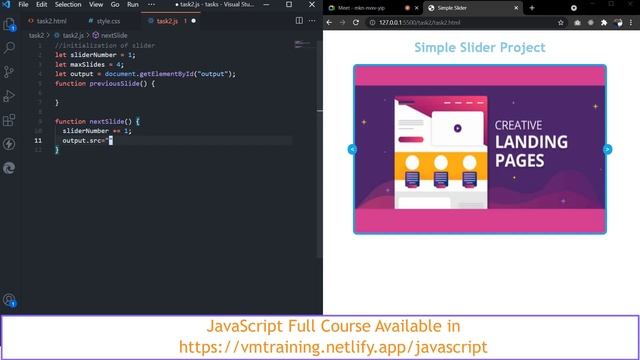The image size is (640, 360).
Task: Open the browser menu three dots
Action: point(631,23)
